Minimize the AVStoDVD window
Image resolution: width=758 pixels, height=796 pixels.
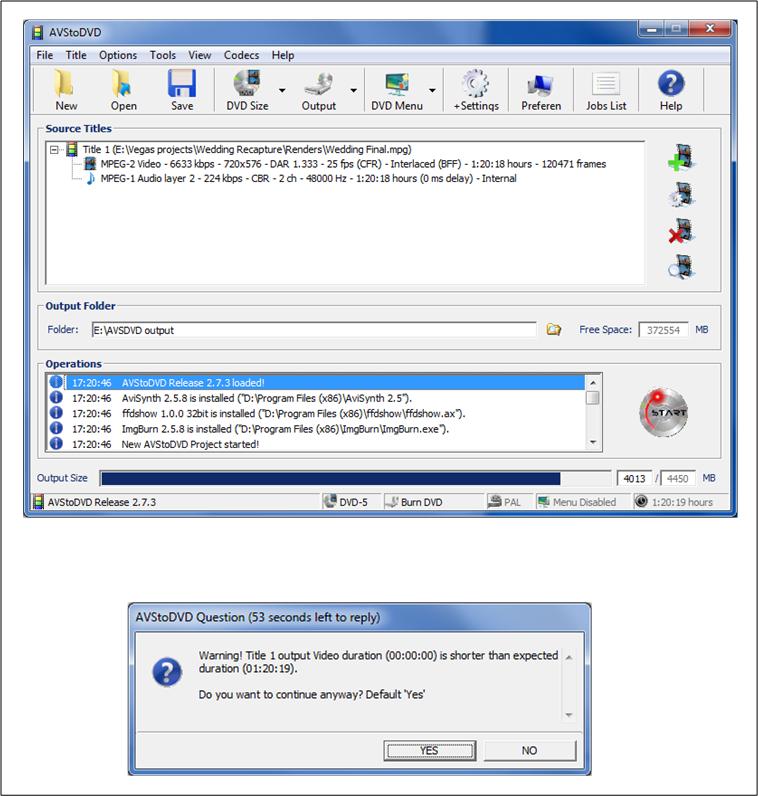pyautogui.click(x=651, y=29)
